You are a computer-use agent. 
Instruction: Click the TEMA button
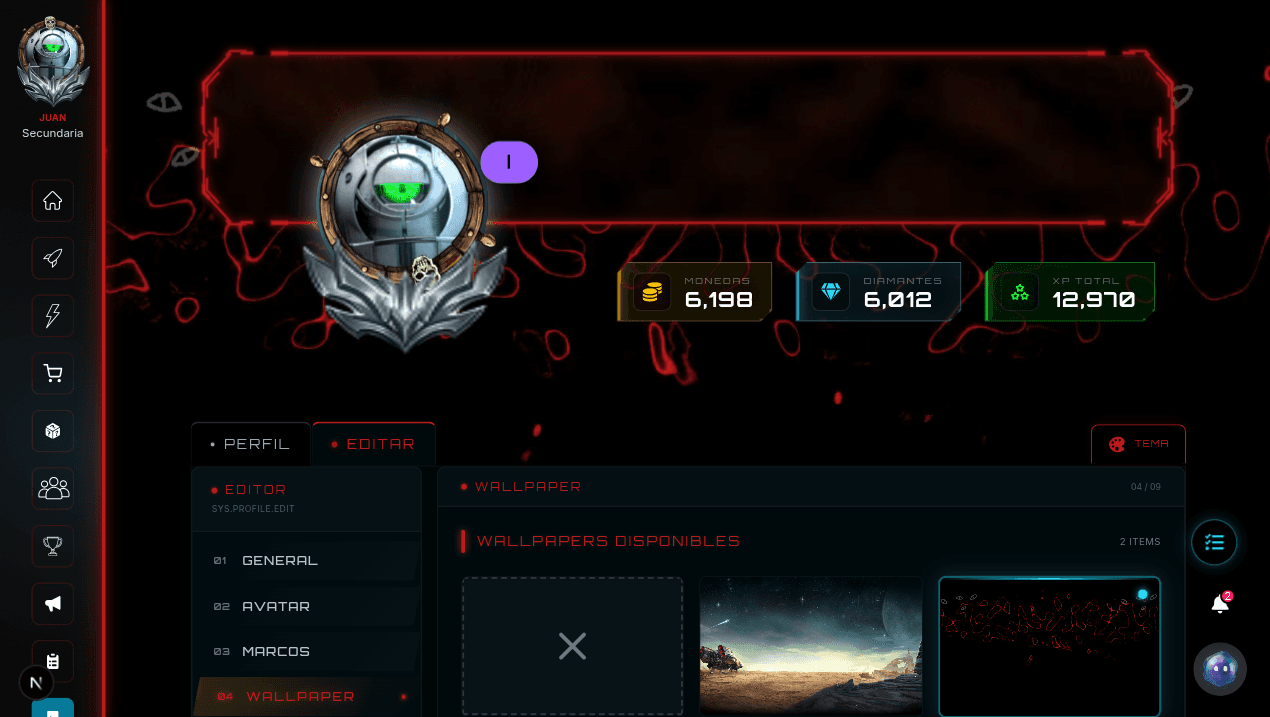[1138, 444]
